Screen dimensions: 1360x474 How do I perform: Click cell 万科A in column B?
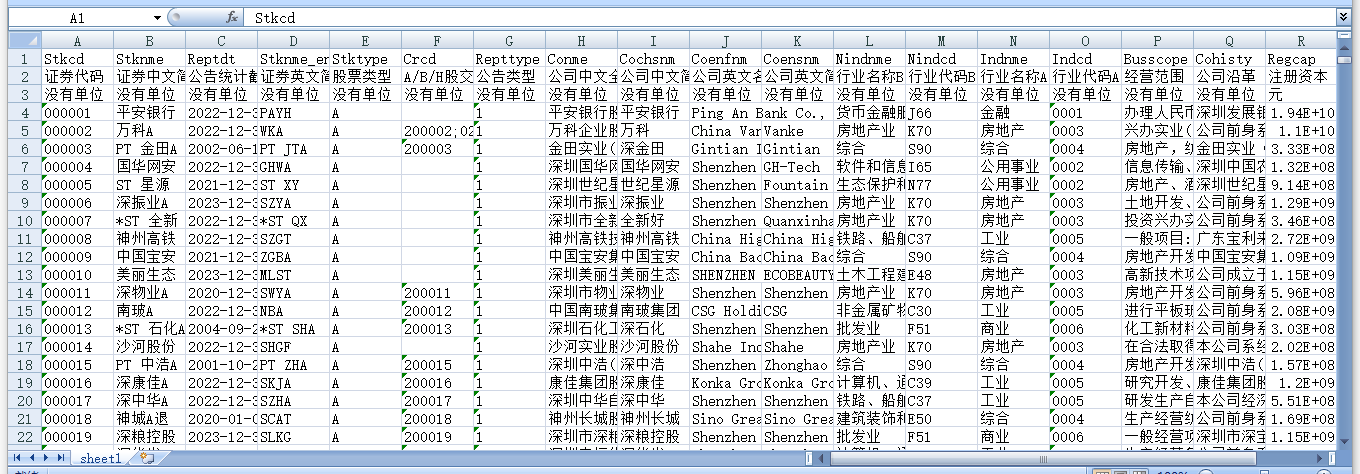coord(148,130)
